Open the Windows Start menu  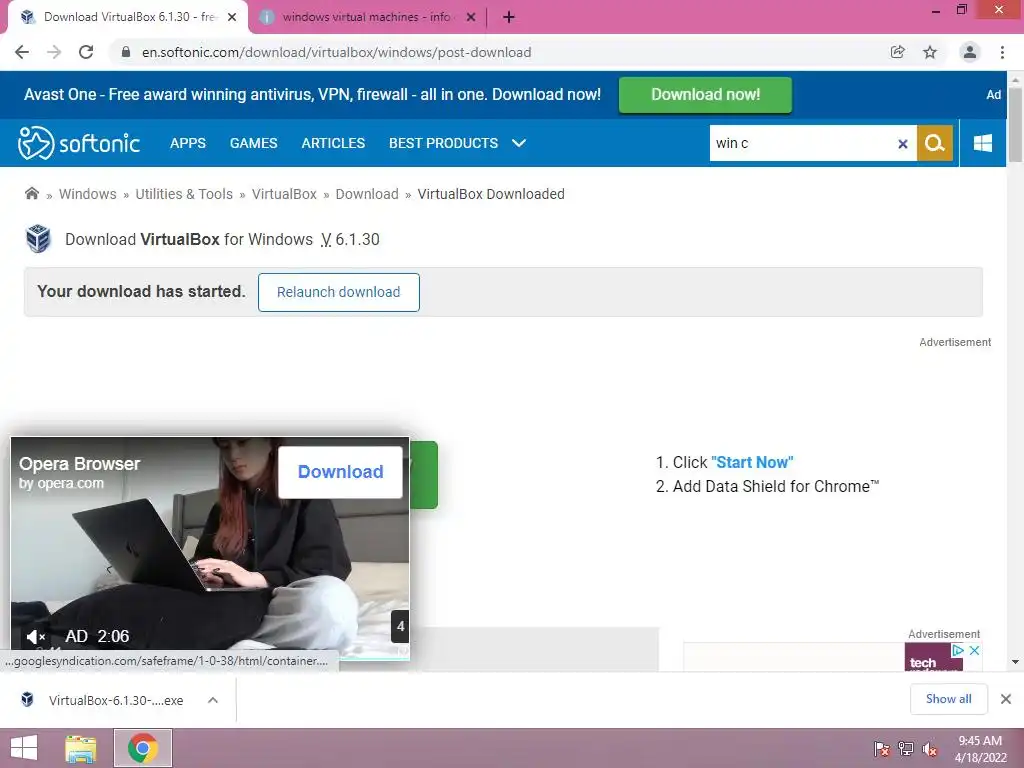24,748
